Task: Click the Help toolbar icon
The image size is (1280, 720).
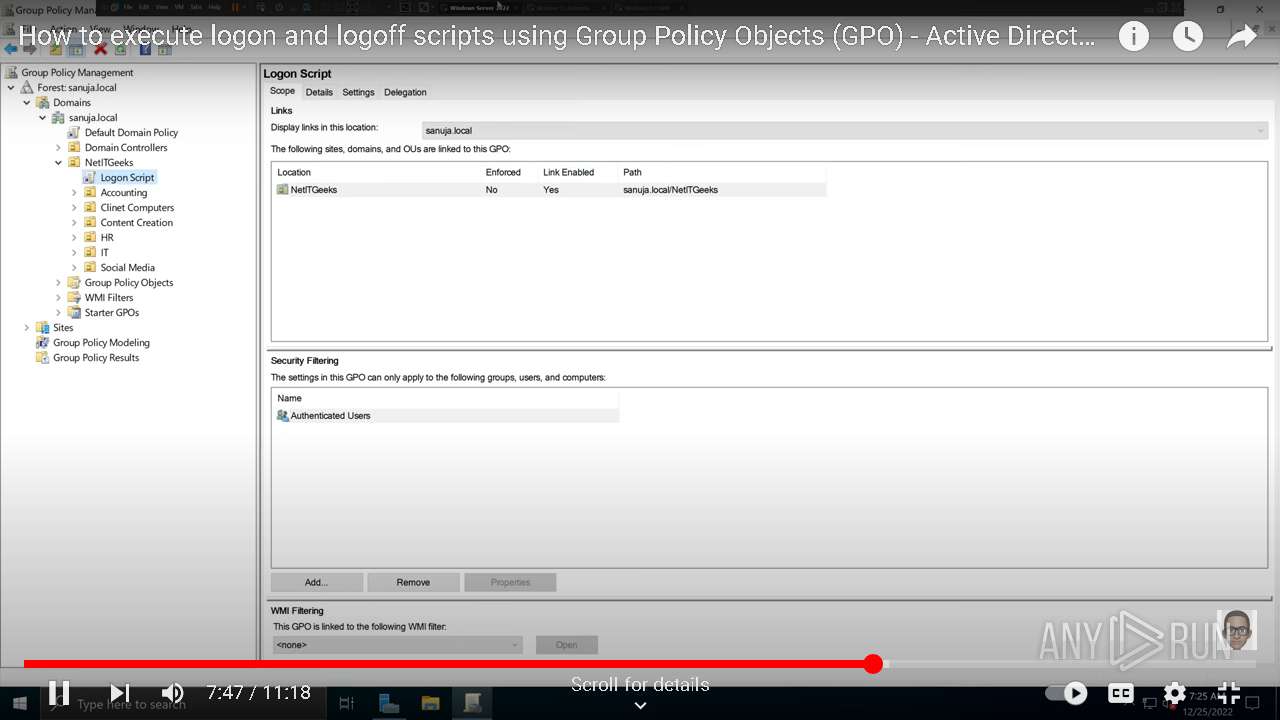Action: click(145, 49)
